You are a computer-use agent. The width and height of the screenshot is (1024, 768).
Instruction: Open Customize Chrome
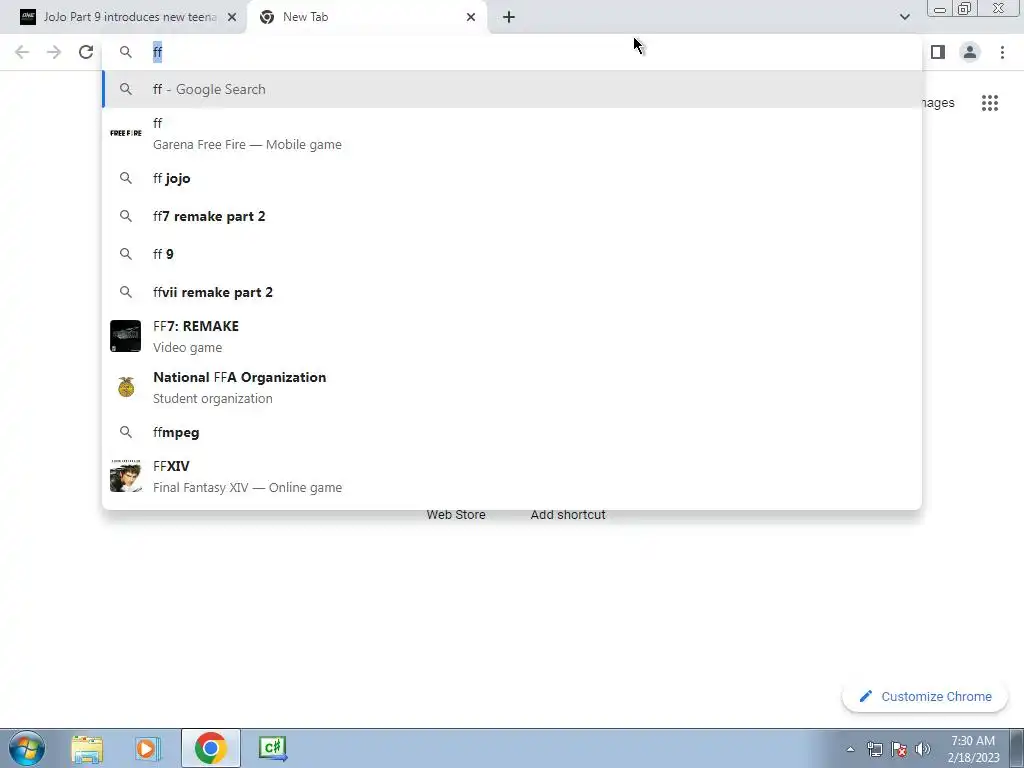point(925,697)
